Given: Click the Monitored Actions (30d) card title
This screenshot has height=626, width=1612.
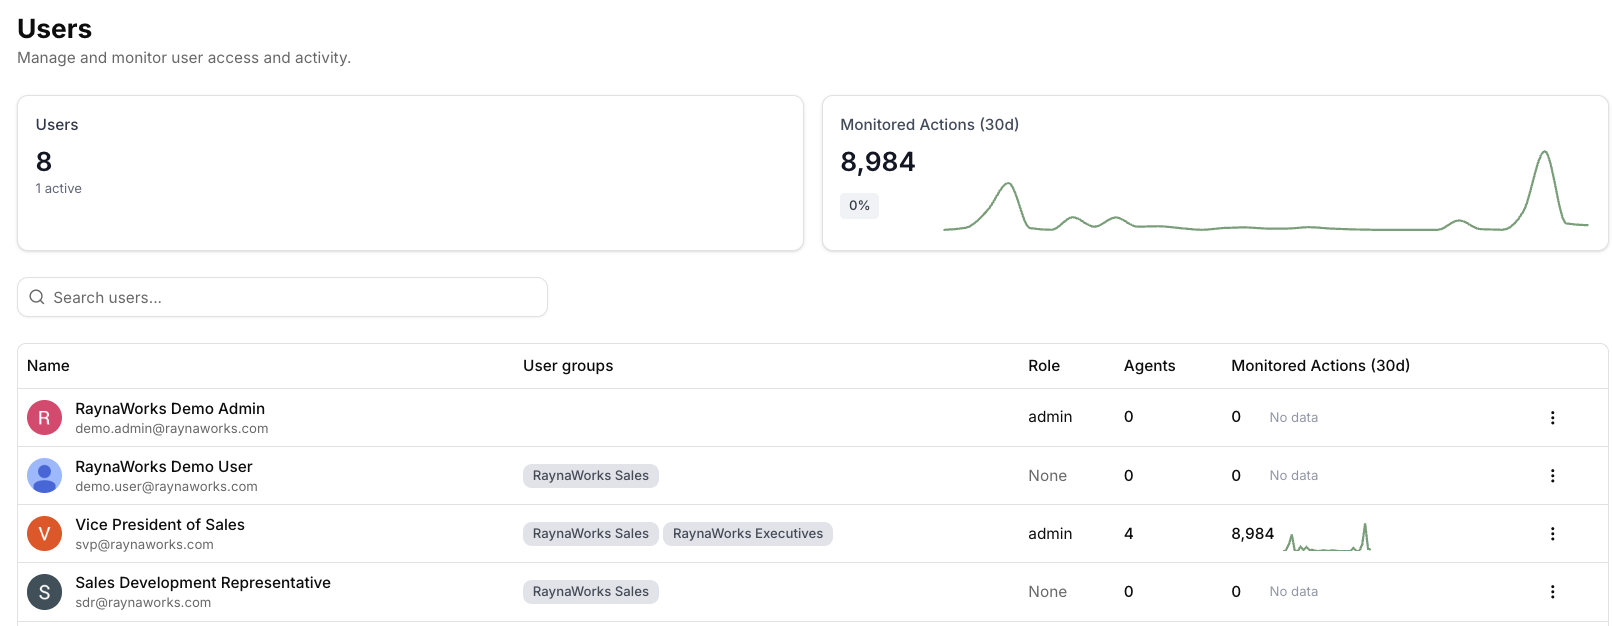Looking at the screenshot, I should coord(929,125).
